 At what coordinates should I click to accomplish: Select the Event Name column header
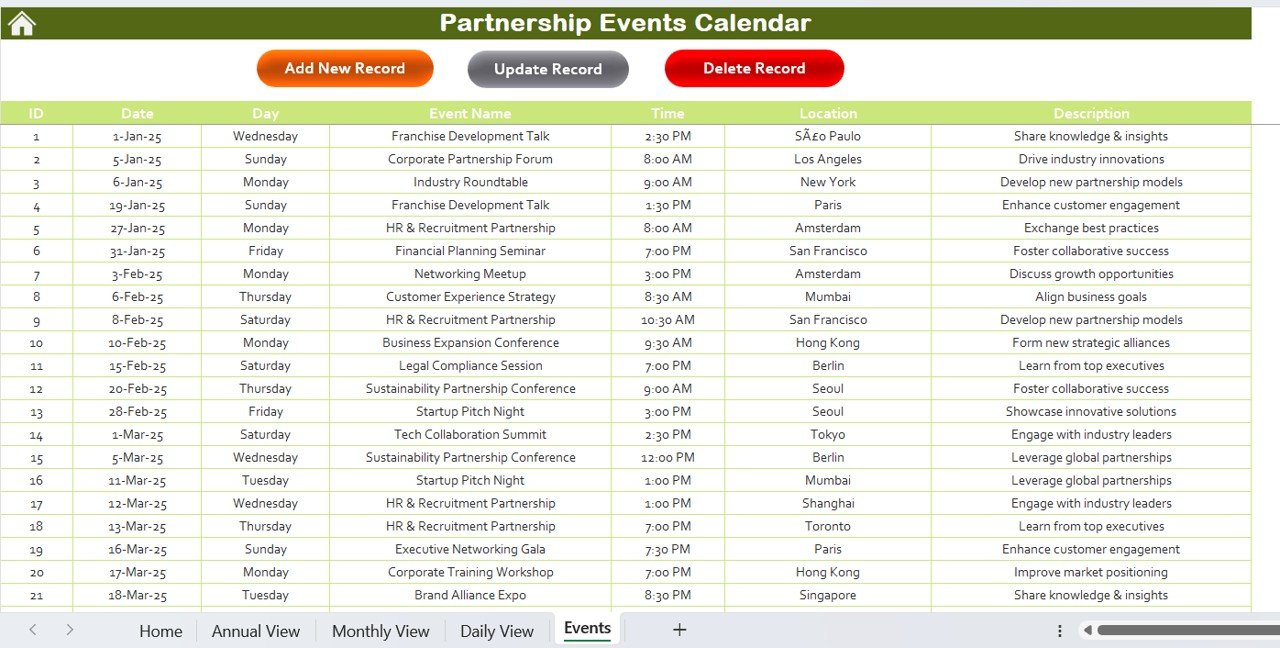click(470, 113)
